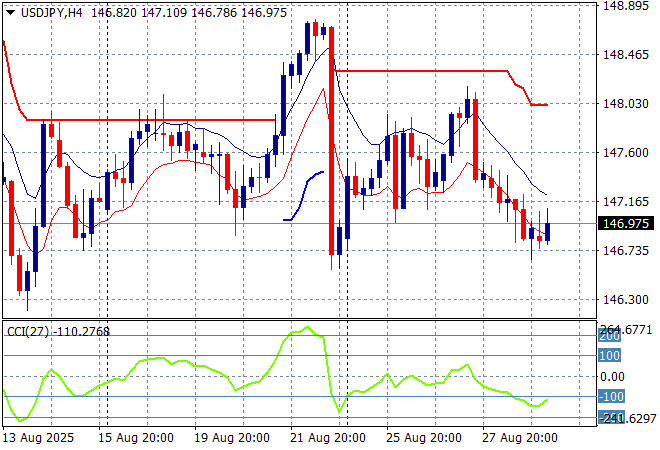Click the 264.6771 CCI maximum value label

[627, 329]
